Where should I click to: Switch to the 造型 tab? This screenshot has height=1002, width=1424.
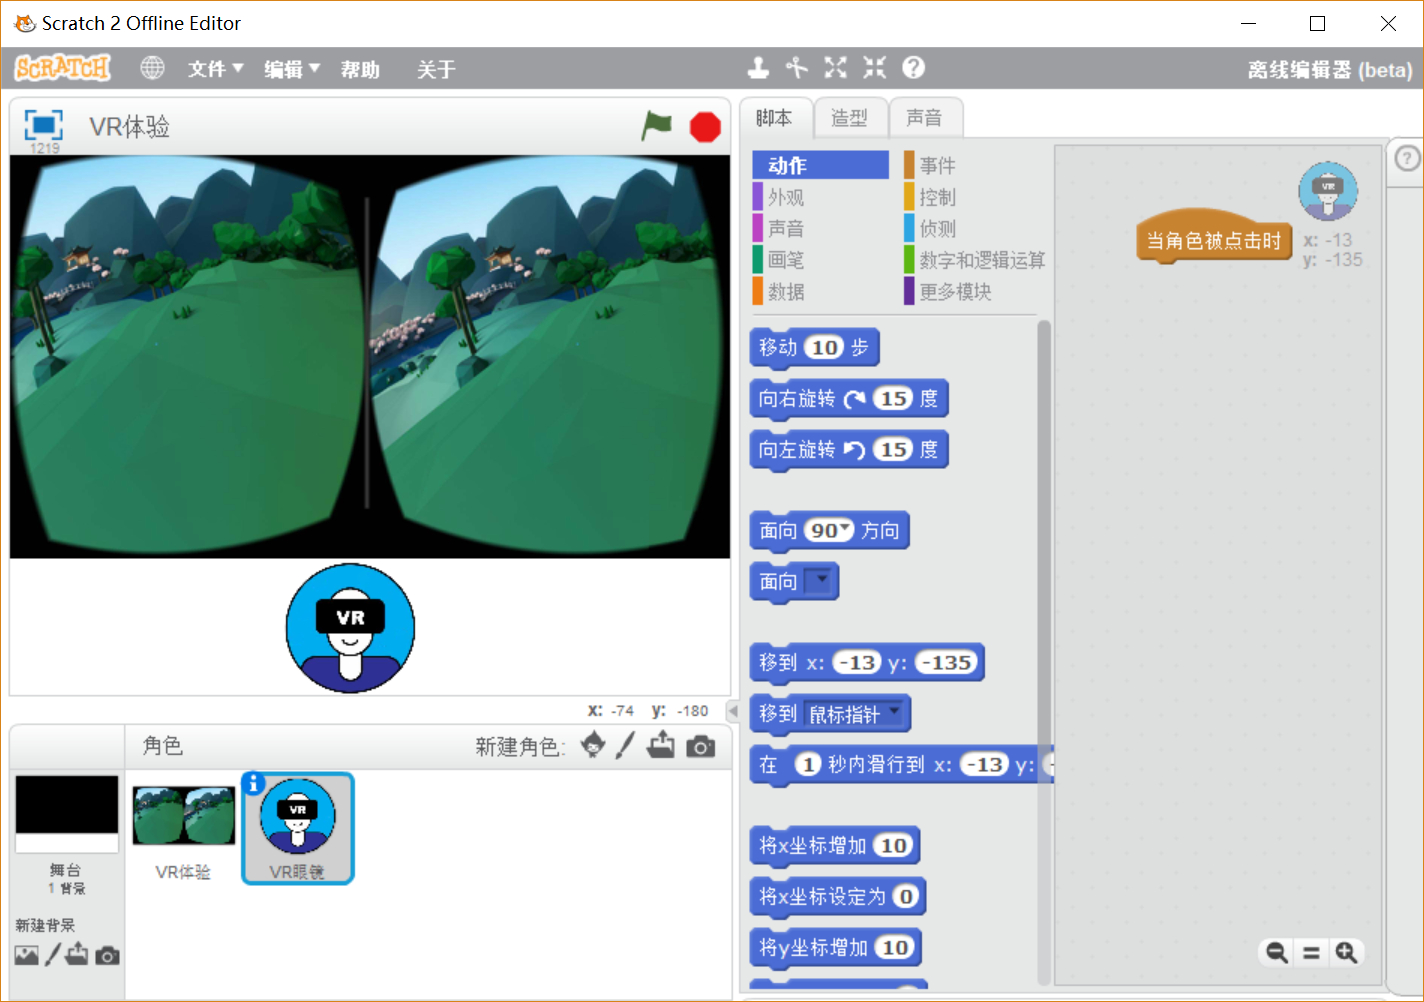click(849, 118)
